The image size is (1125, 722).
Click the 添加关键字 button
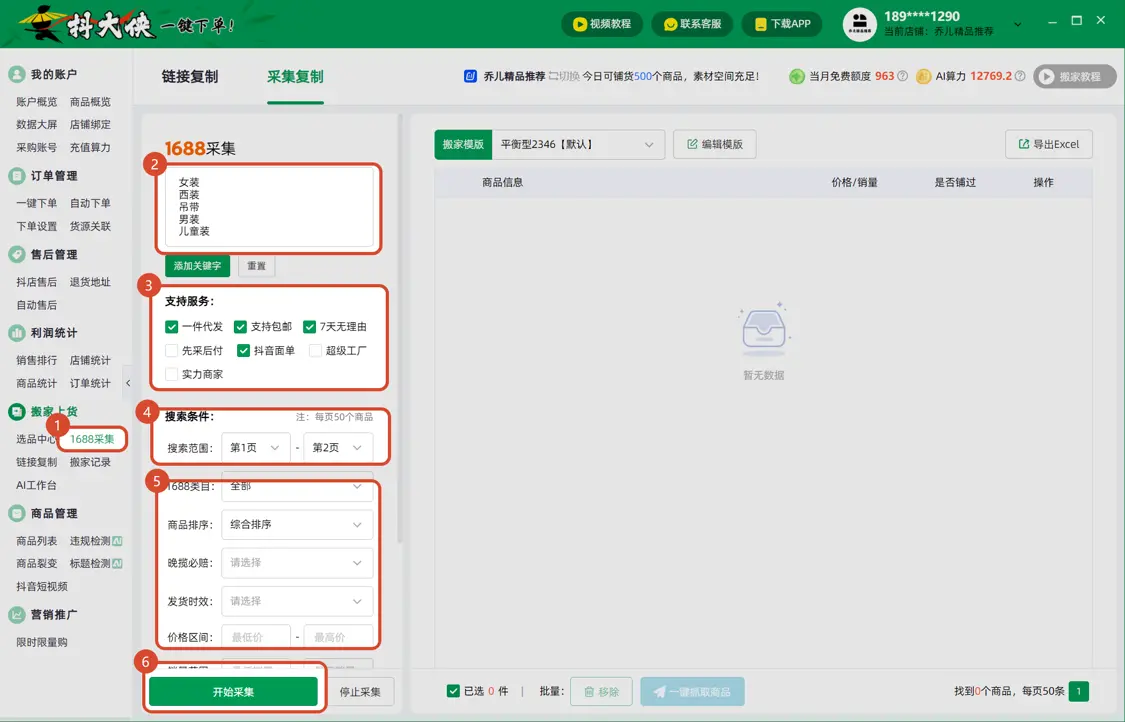tap(197, 266)
